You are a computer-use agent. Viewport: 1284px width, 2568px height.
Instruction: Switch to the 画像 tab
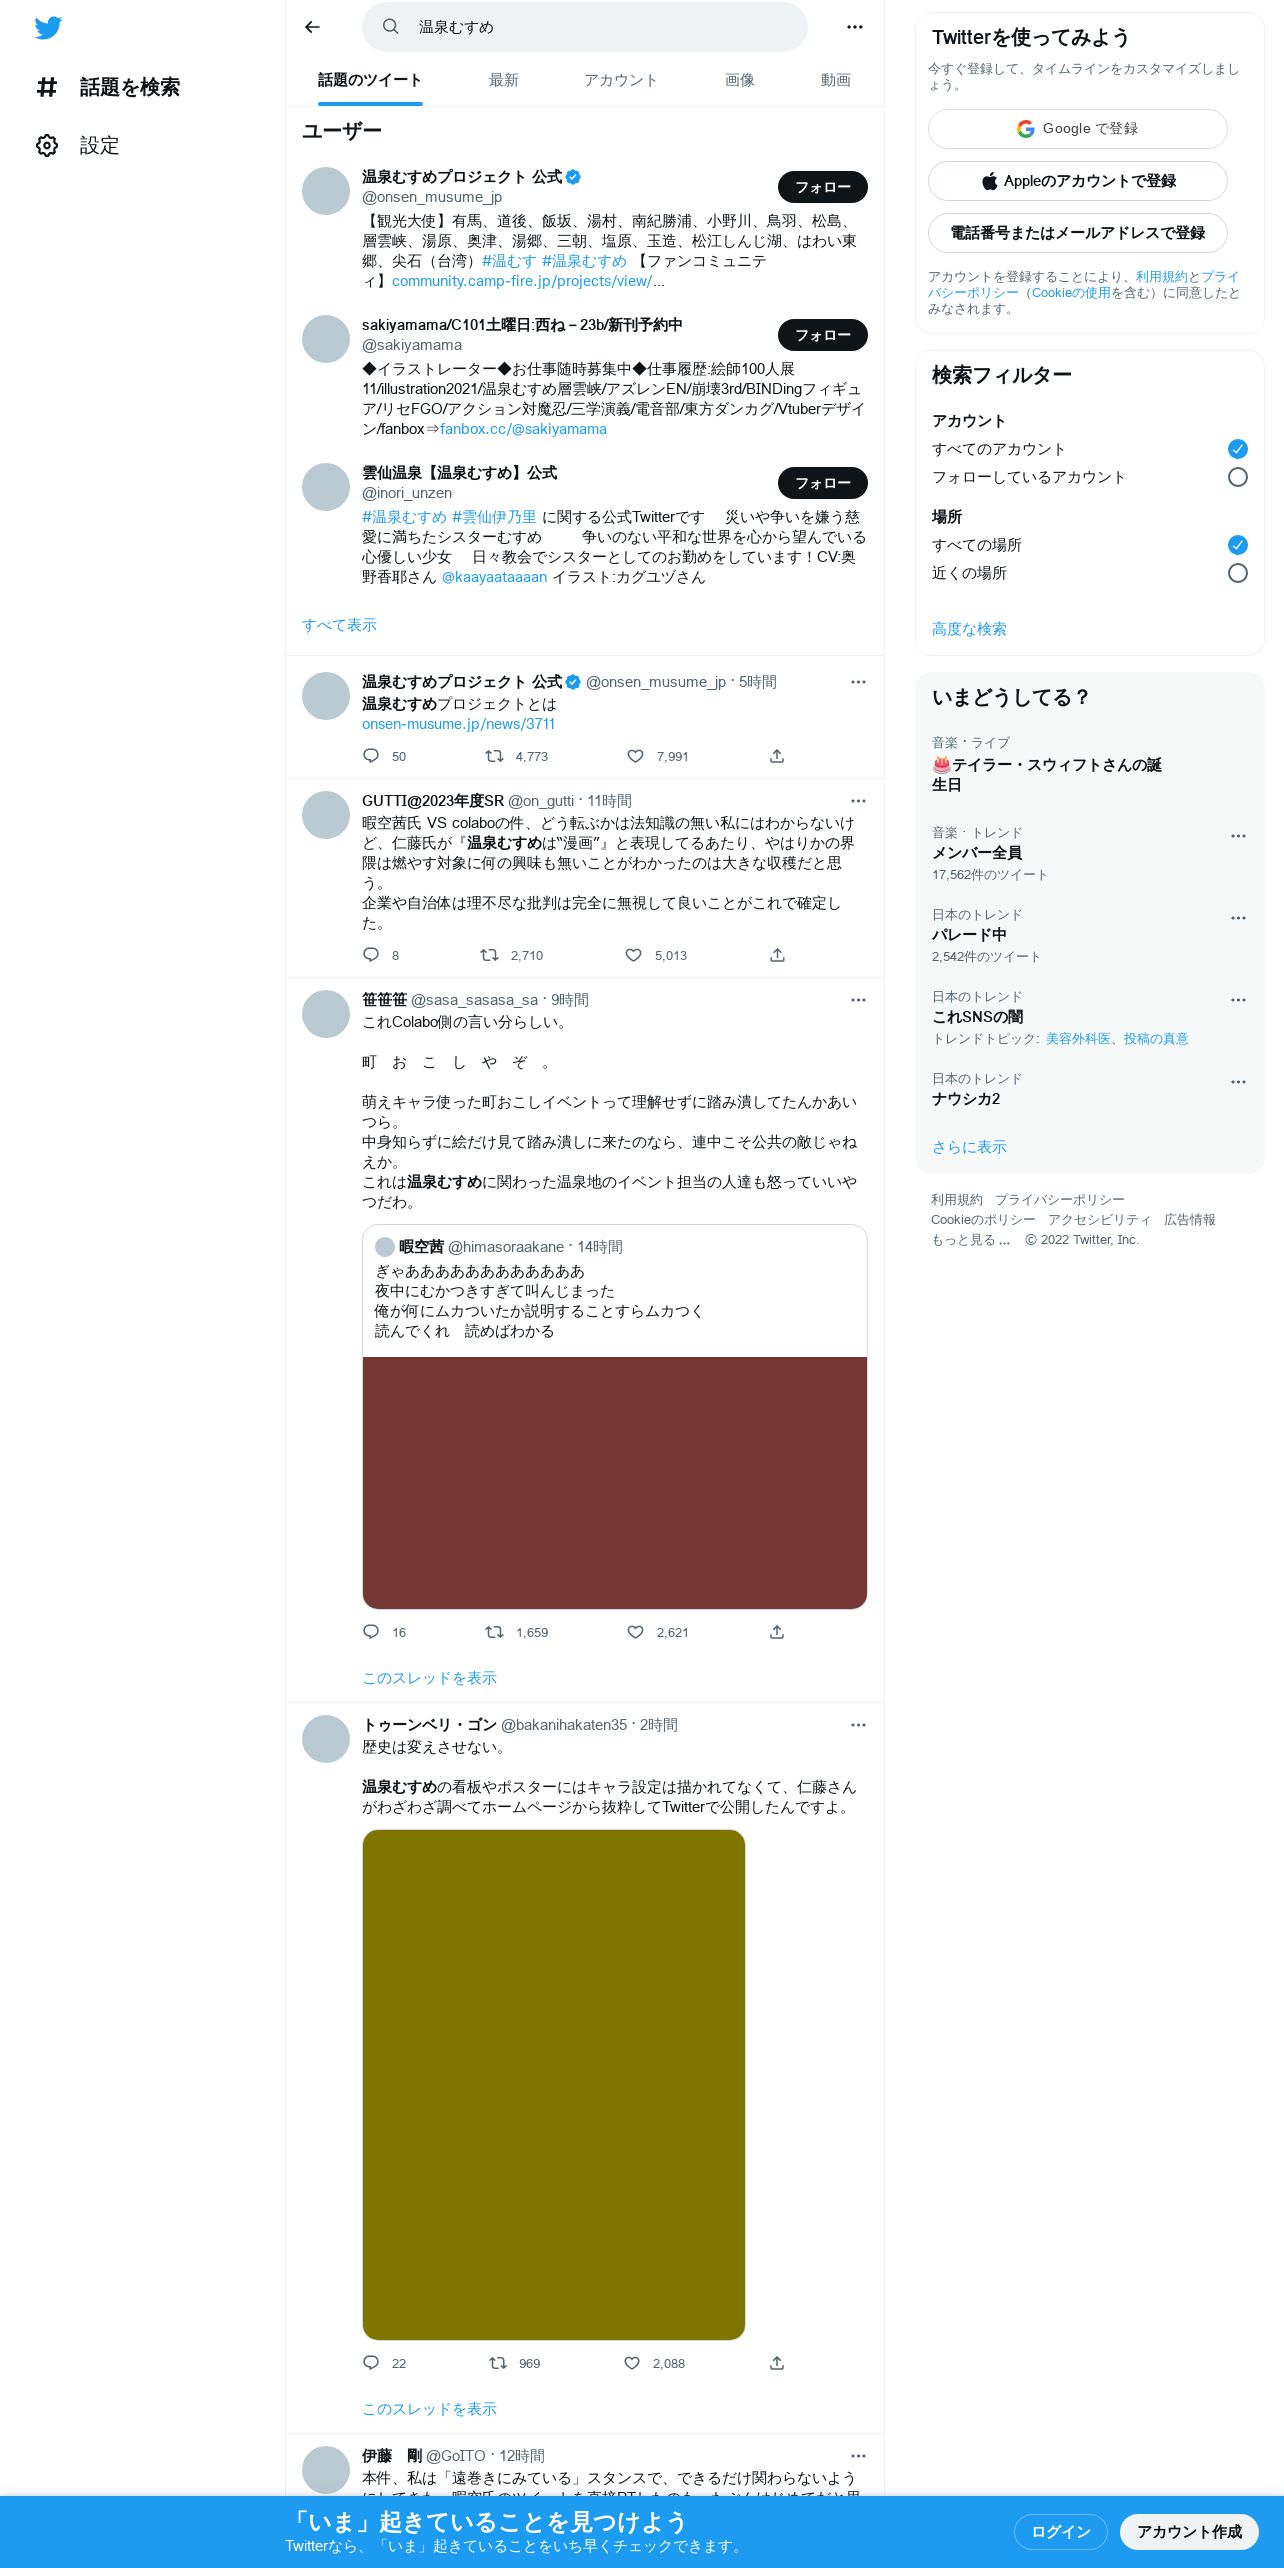click(739, 80)
